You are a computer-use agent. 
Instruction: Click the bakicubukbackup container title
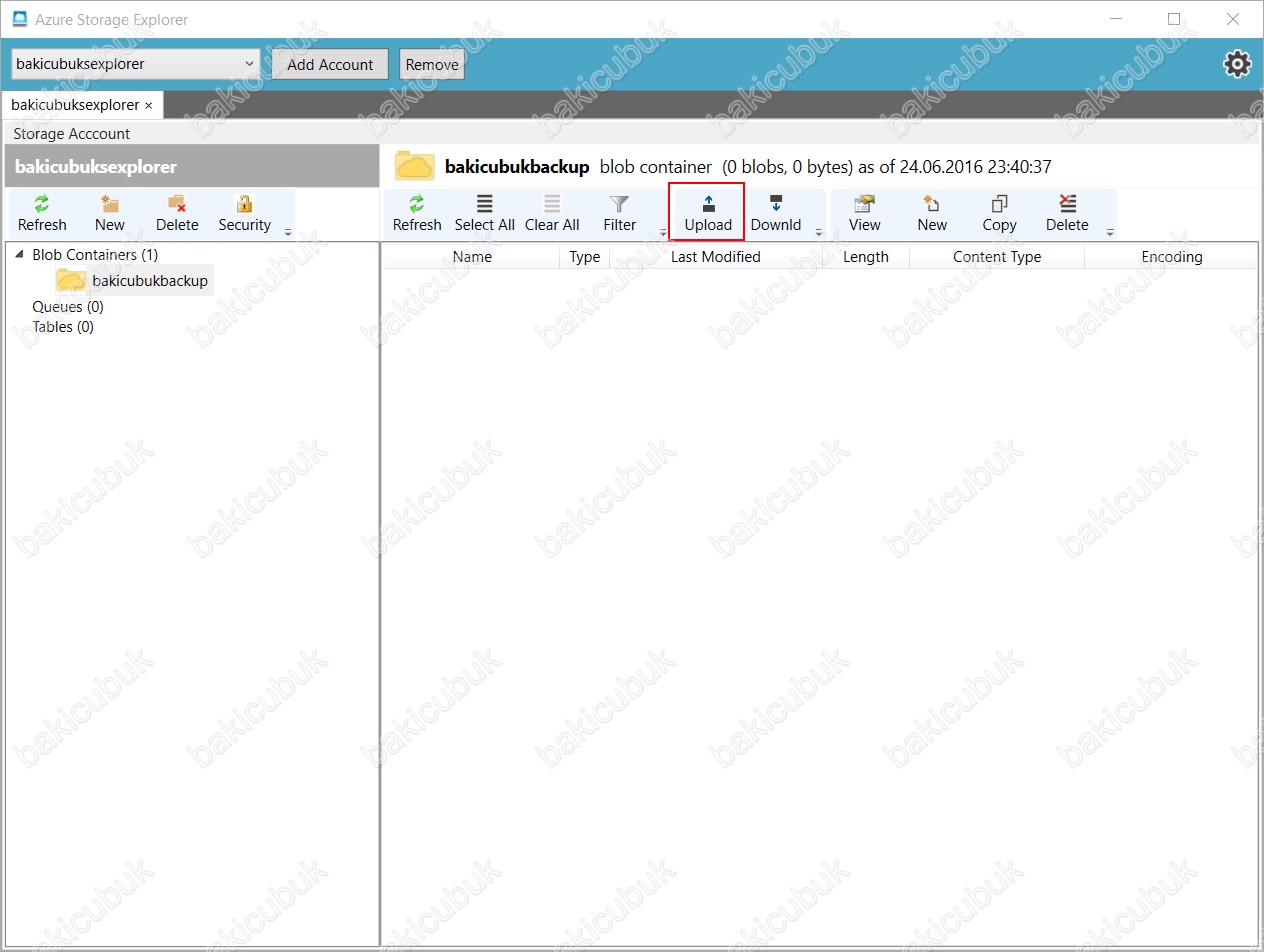point(517,167)
